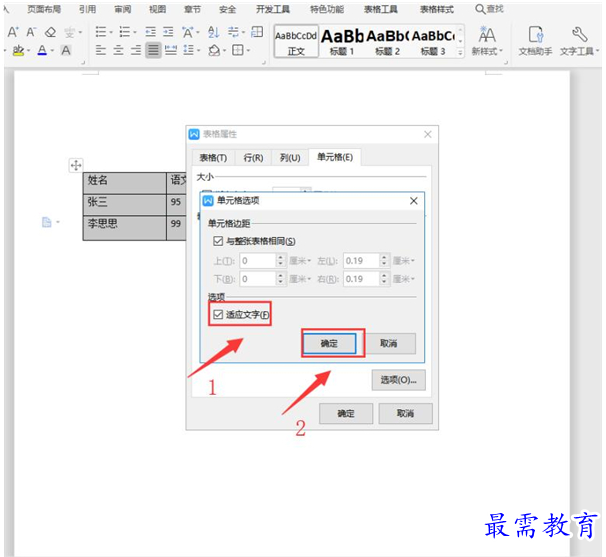The image size is (606, 557).
Task: Click the bulleted list icon
Action: point(101,32)
